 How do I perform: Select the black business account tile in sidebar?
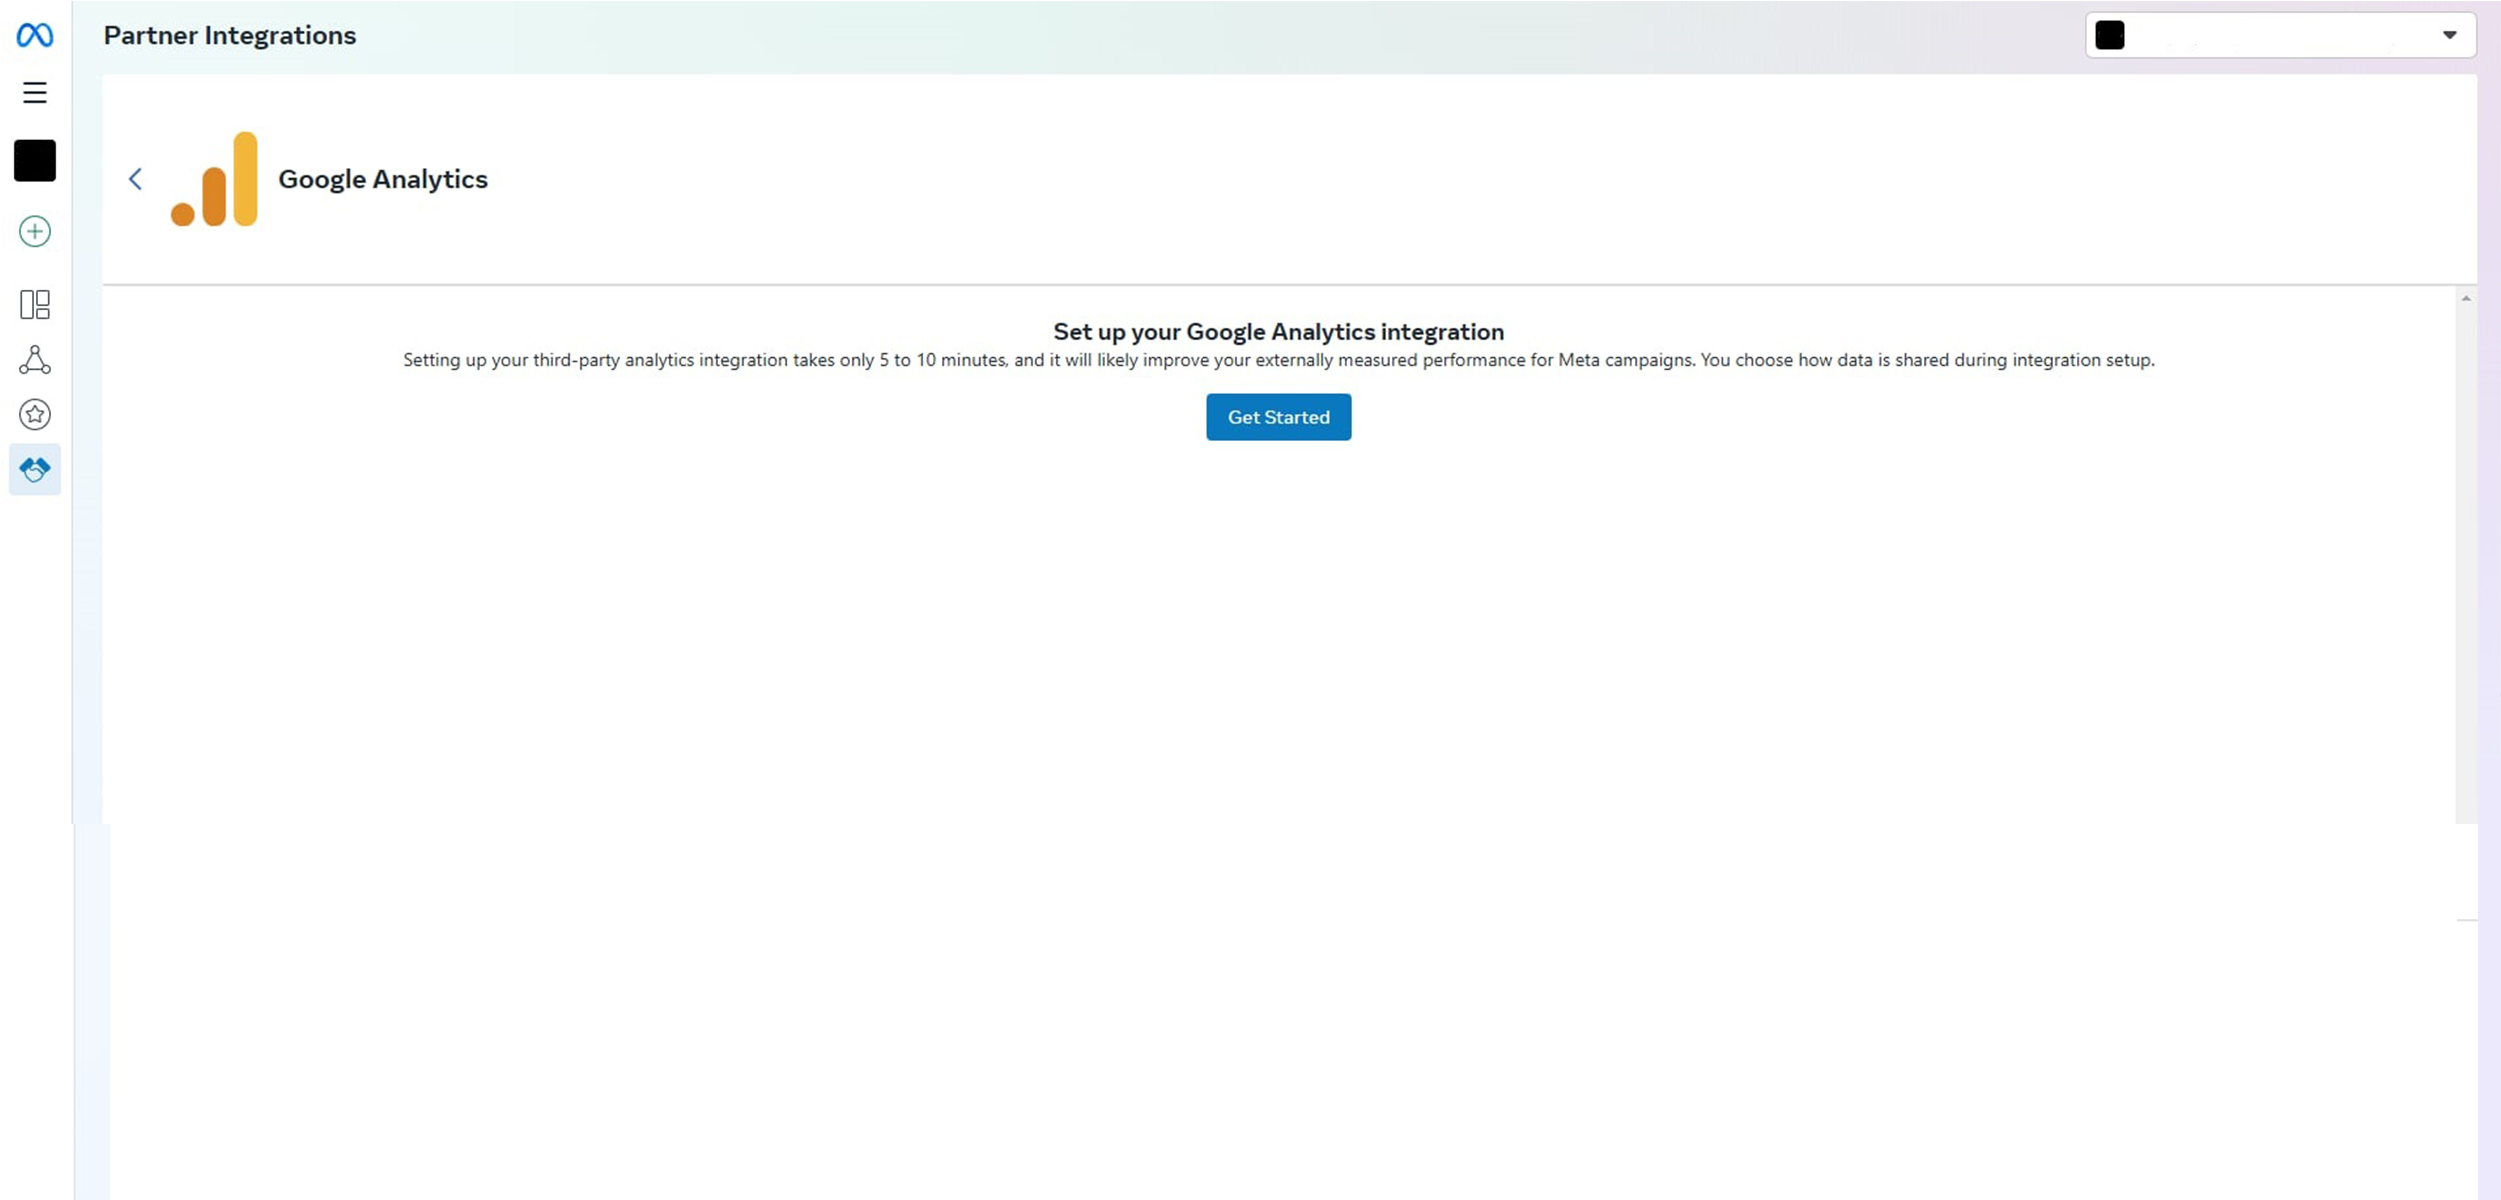click(x=35, y=161)
